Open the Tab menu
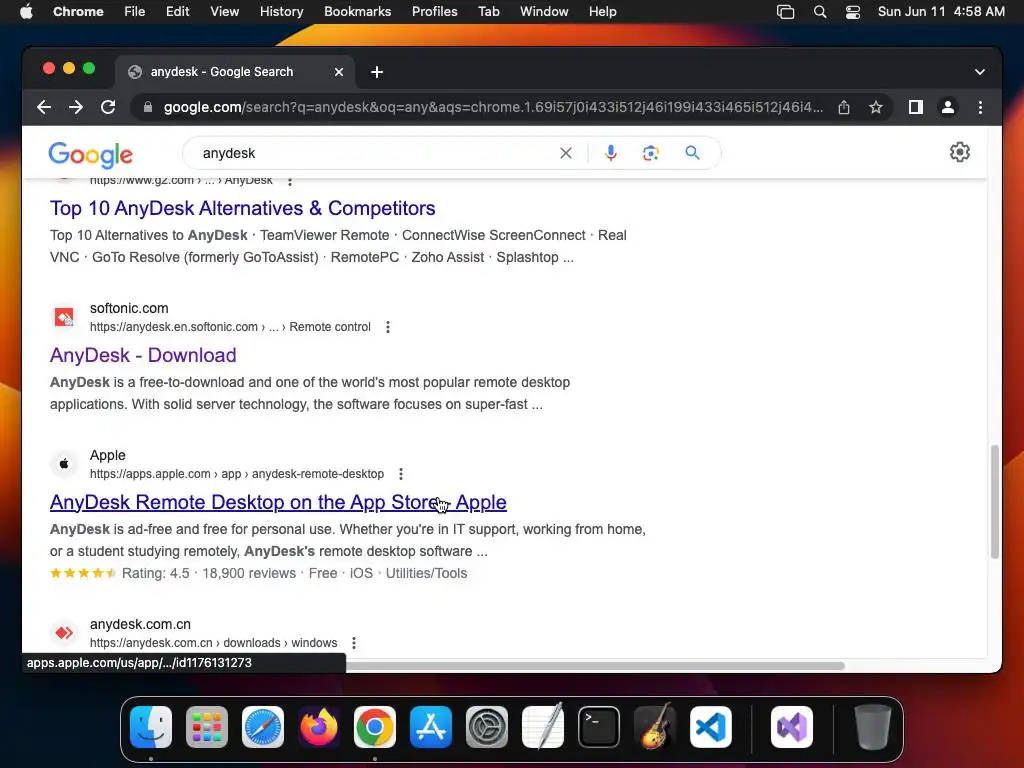Image resolution: width=1024 pixels, height=768 pixels. (488, 12)
